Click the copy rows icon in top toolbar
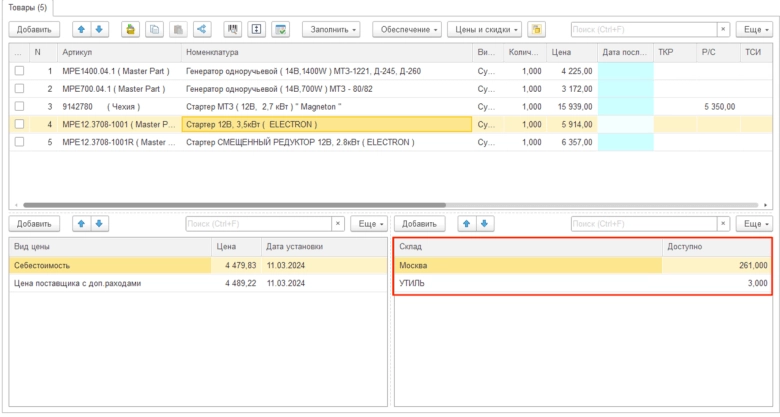 pyautogui.click(x=154, y=30)
